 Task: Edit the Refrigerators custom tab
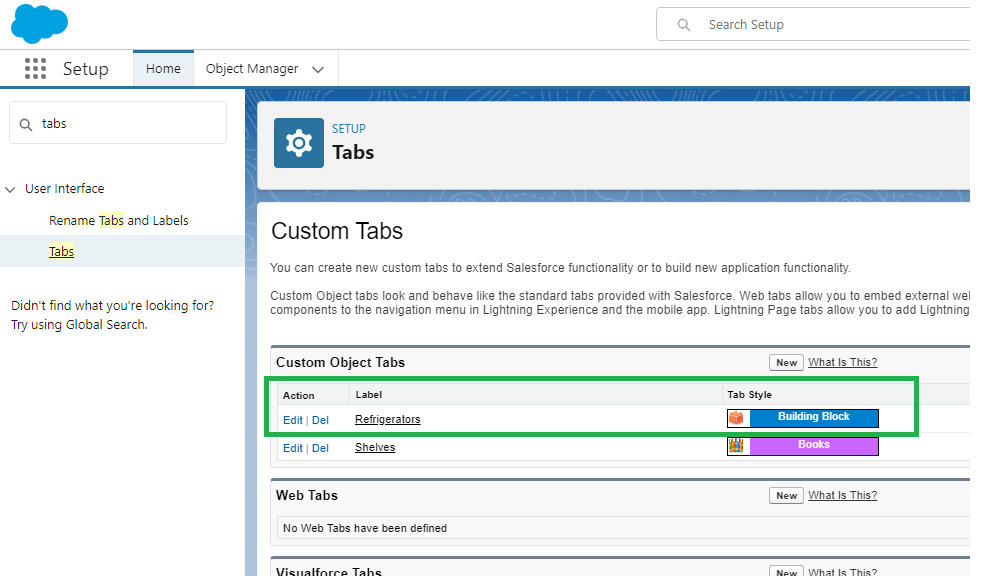[292, 420]
